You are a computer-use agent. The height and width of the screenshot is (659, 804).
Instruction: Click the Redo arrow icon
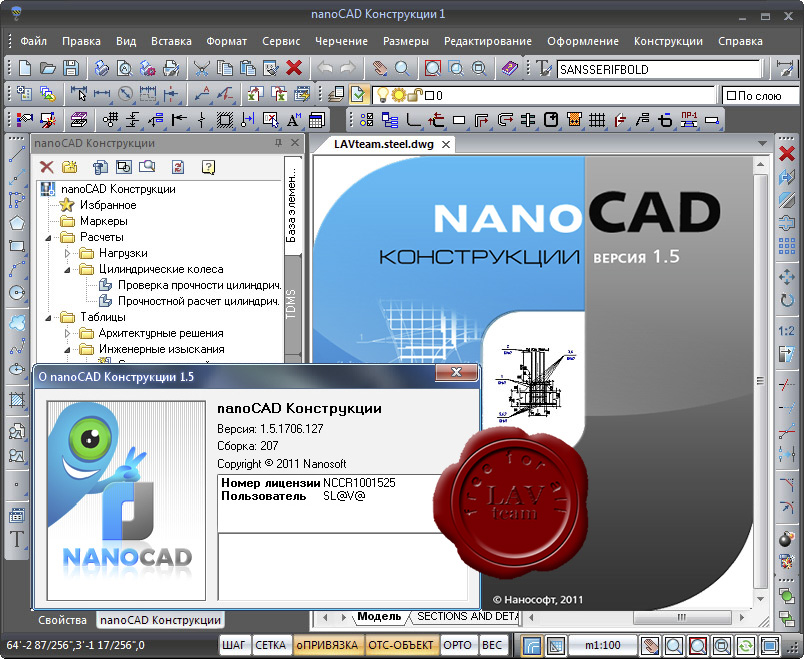coord(348,68)
